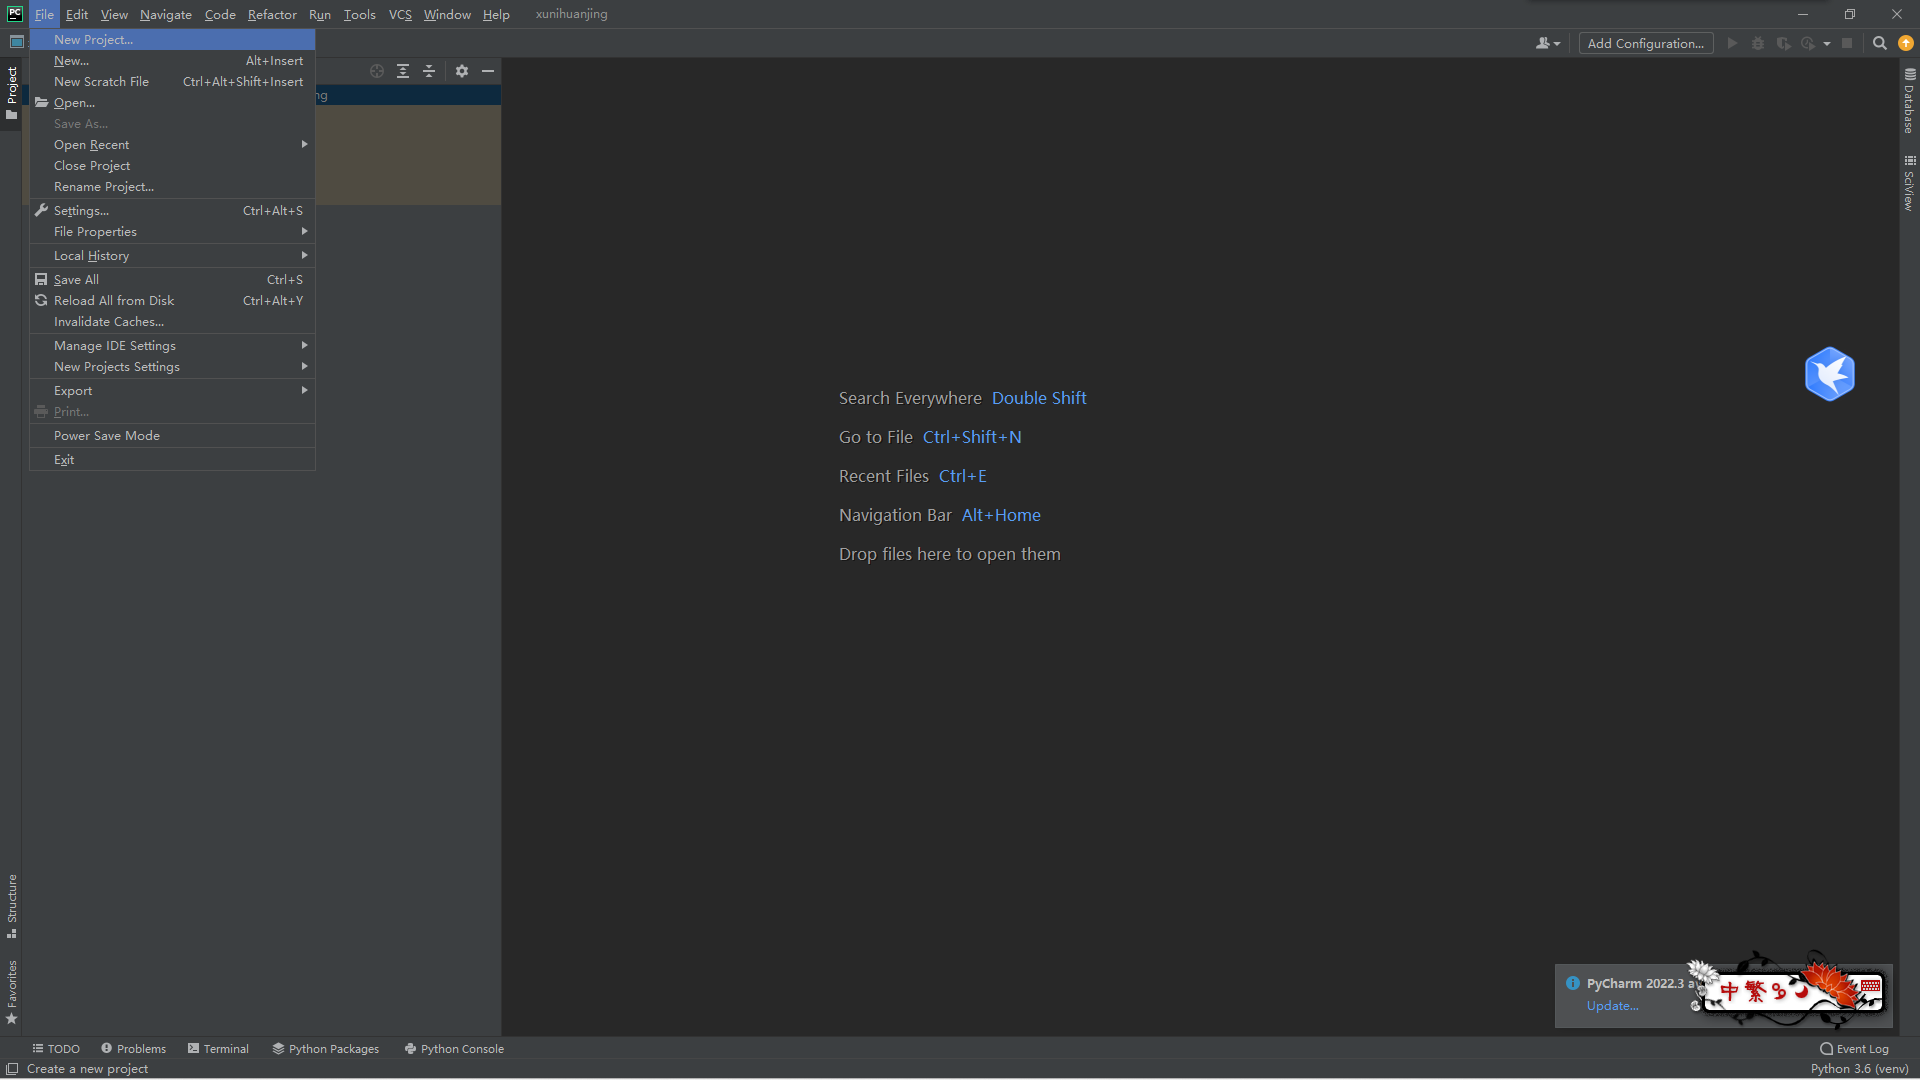Click Run with Coverage icon
The width and height of the screenshot is (1920, 1080).
[1783, 43]
